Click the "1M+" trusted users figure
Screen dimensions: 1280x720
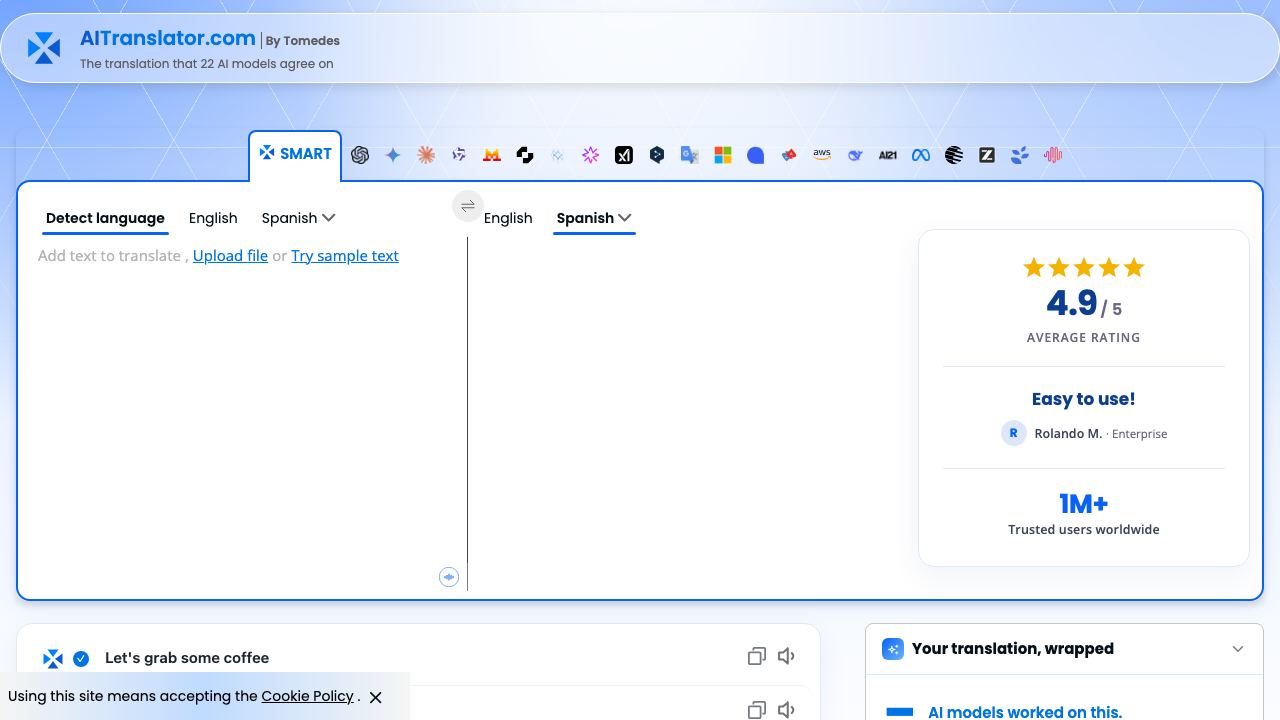pos(1084,503)
